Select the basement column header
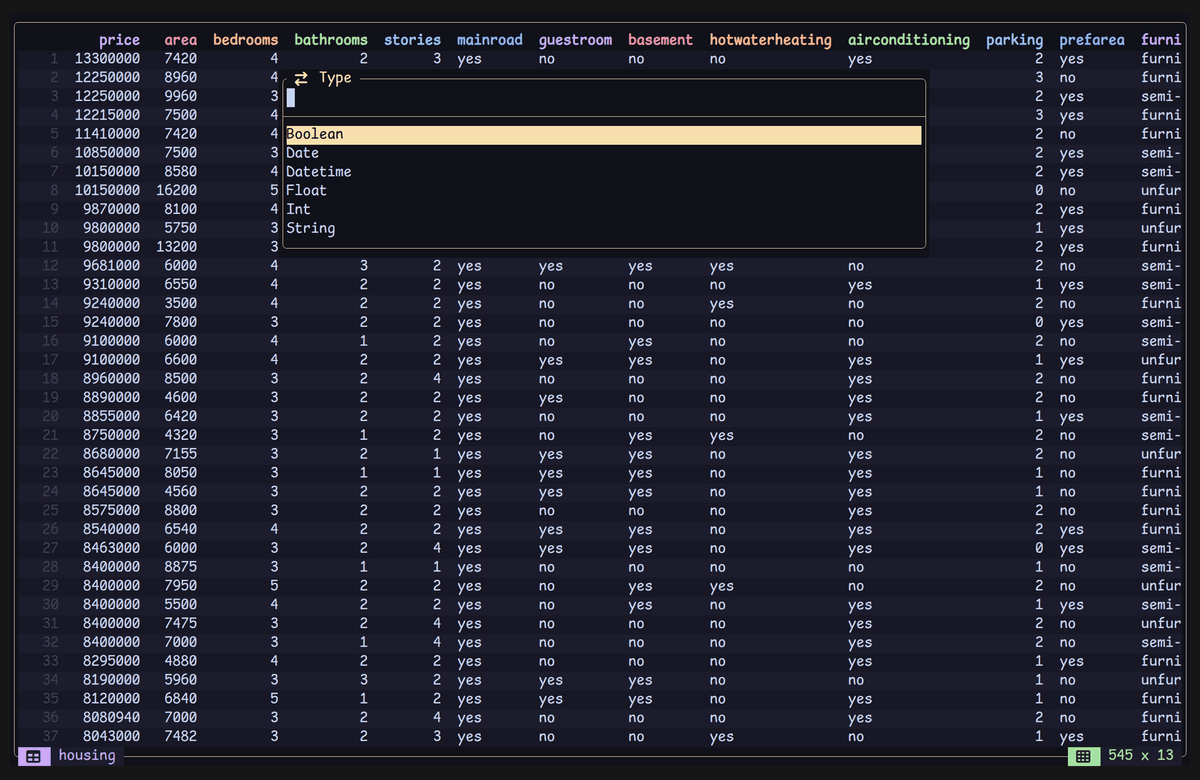The width and height of the screenshot is (1200, 780). click(660, 40)
